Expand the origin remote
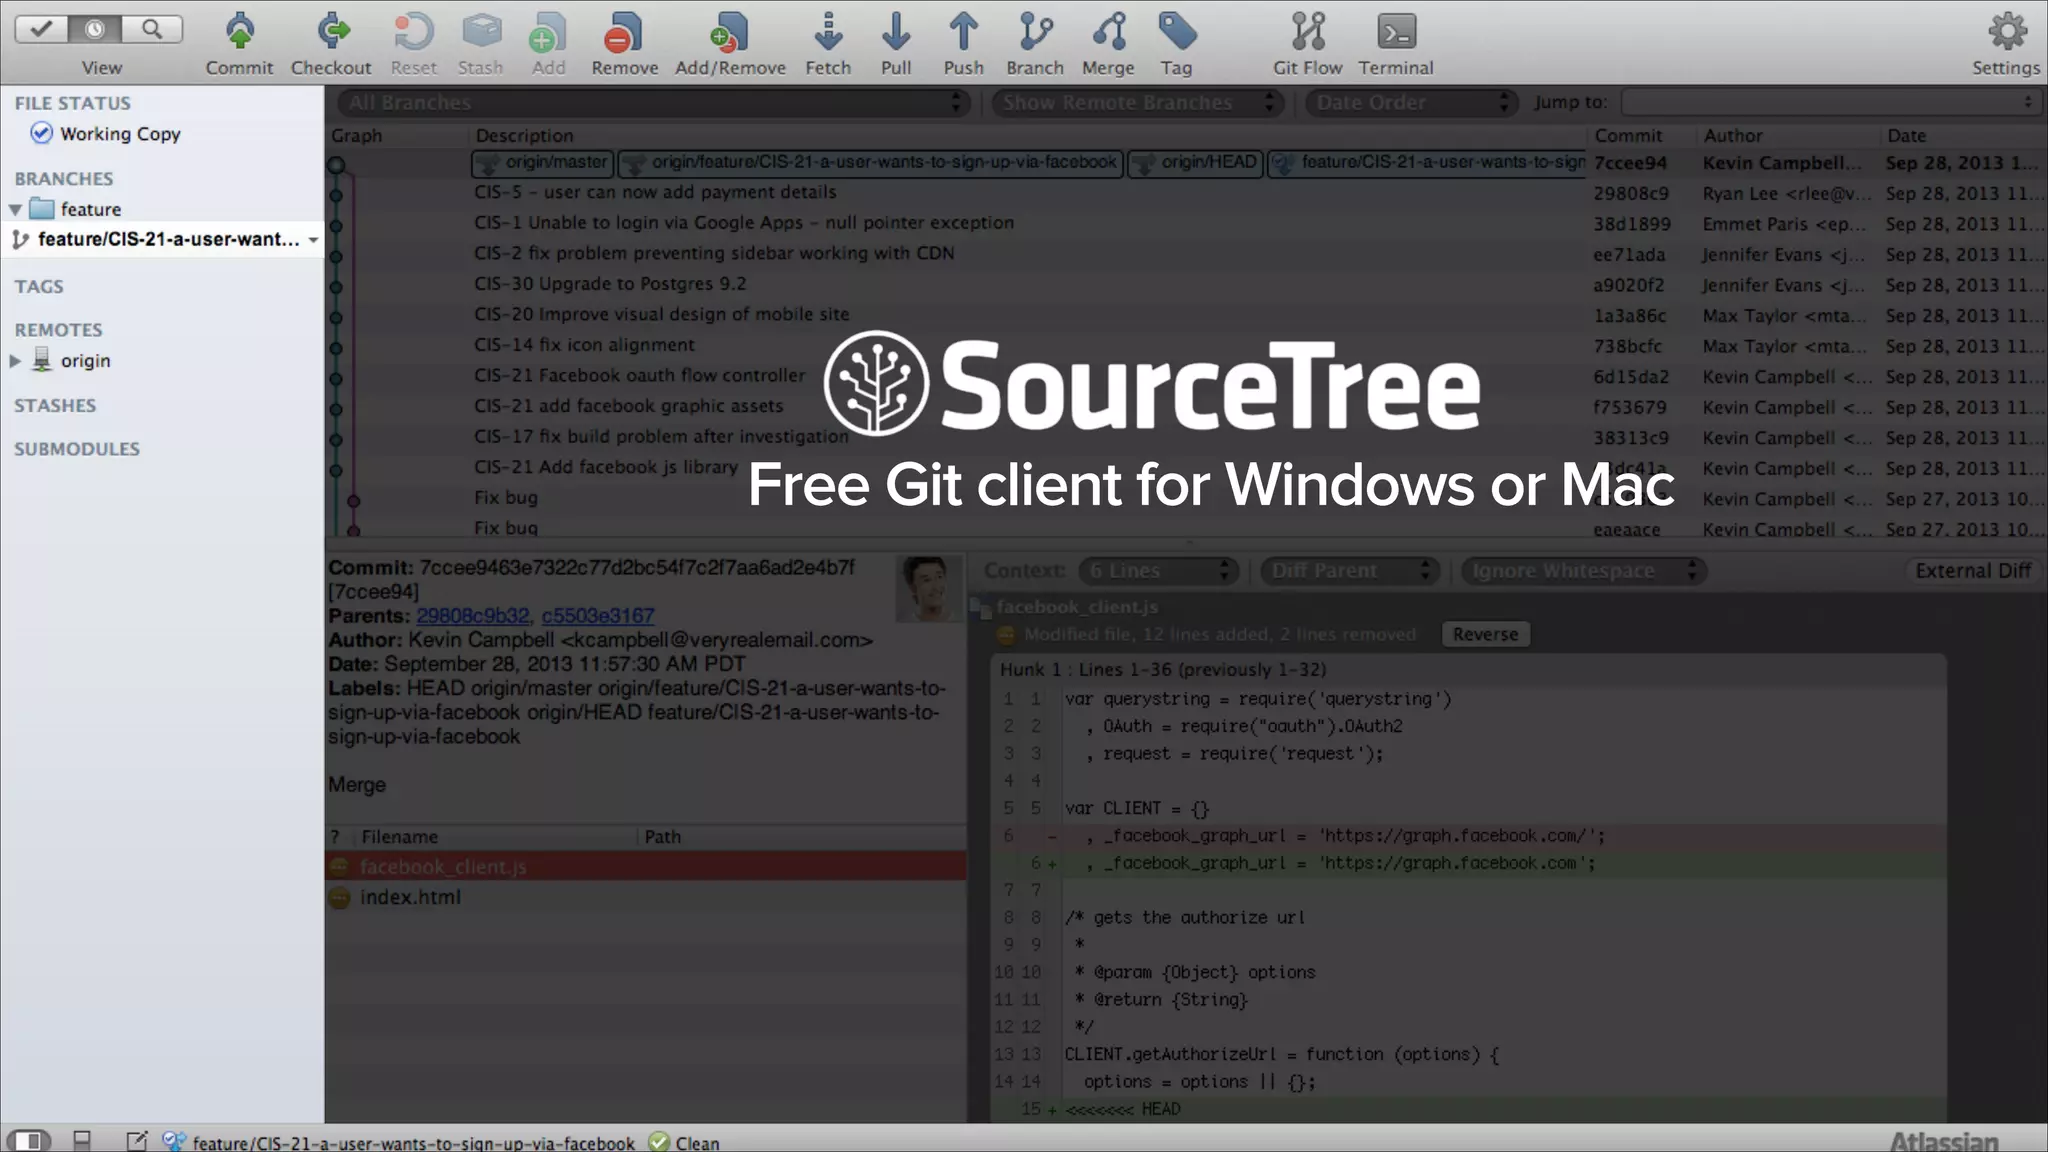 coord(16,361)
